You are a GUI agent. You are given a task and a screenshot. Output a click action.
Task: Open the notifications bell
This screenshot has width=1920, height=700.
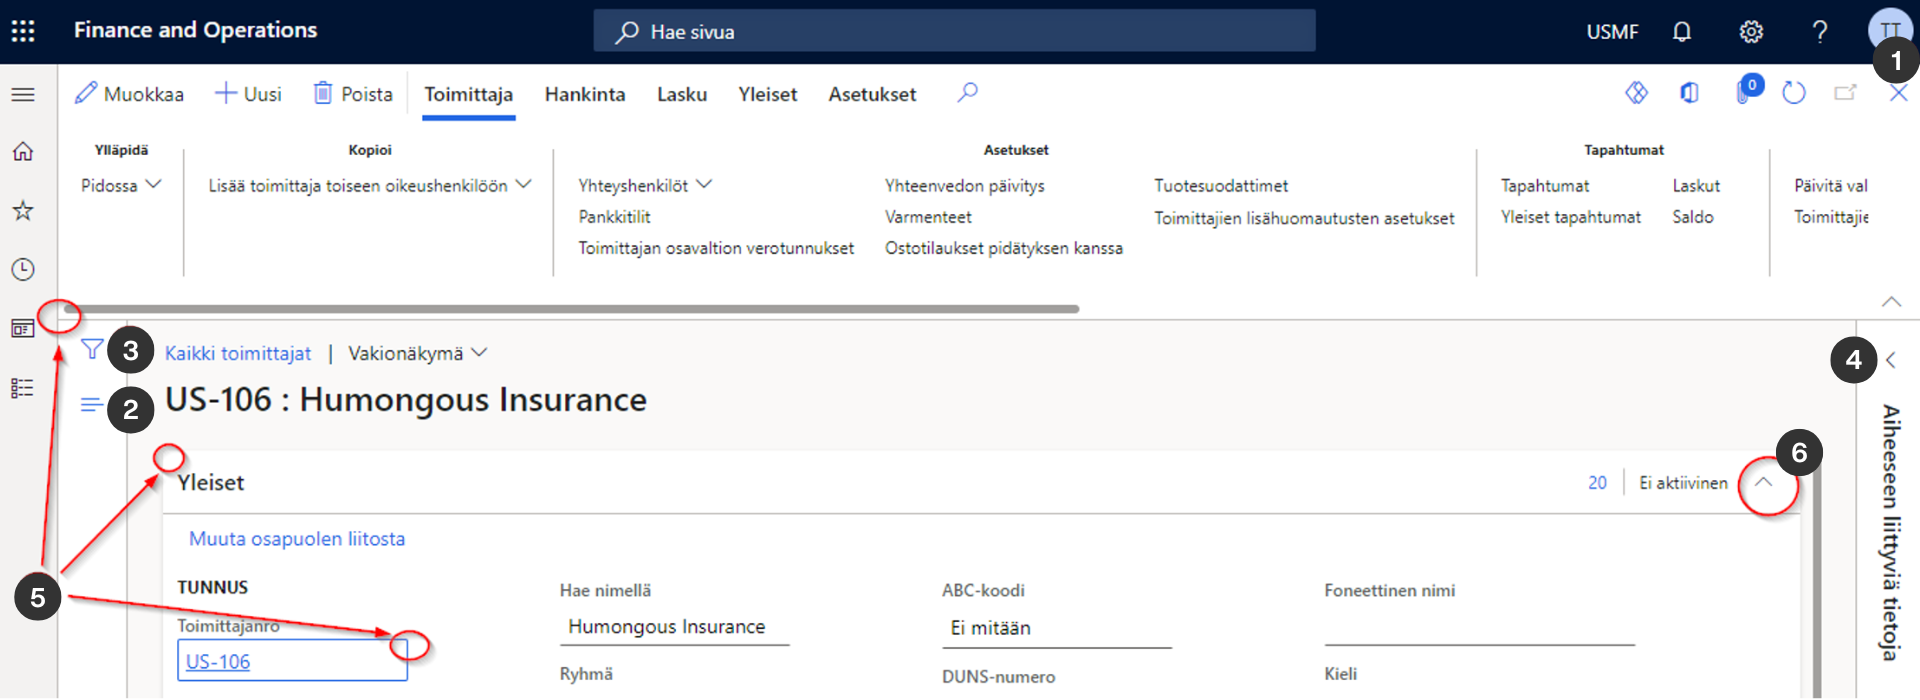coord(1682,32)
